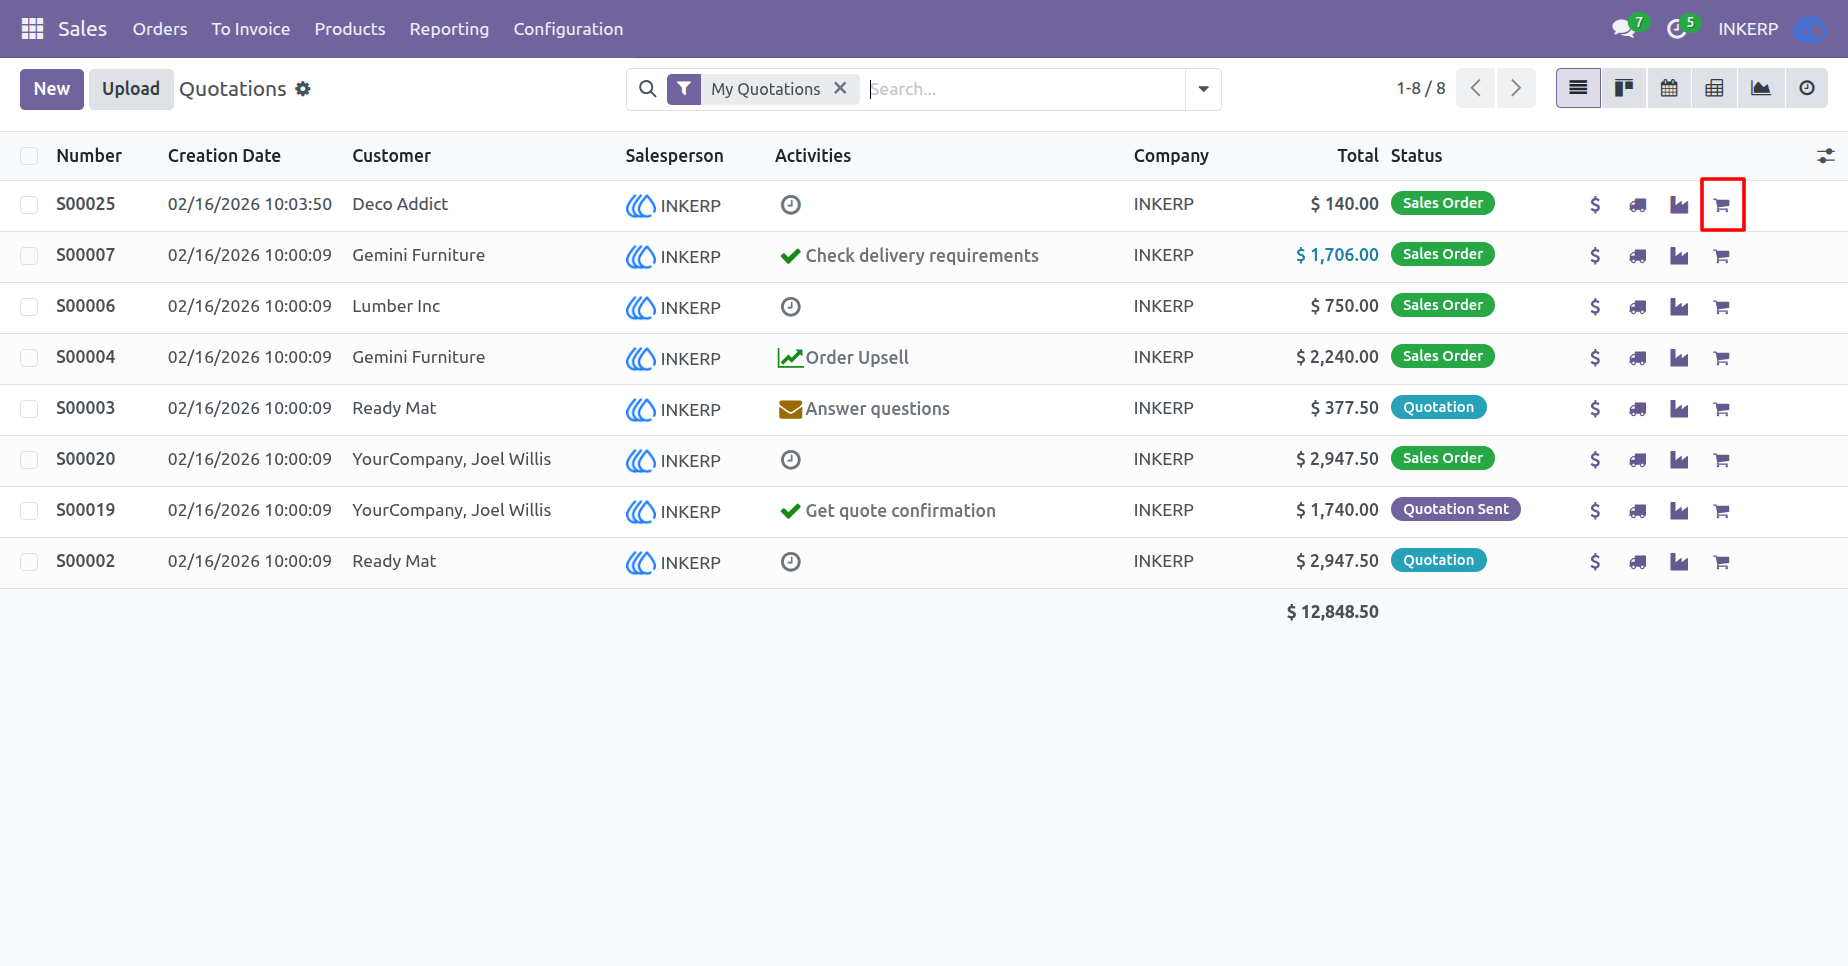Screen dimensions: 1848x966
Task: Expand the search options dropdown arrow
Action: [1203, 89]
